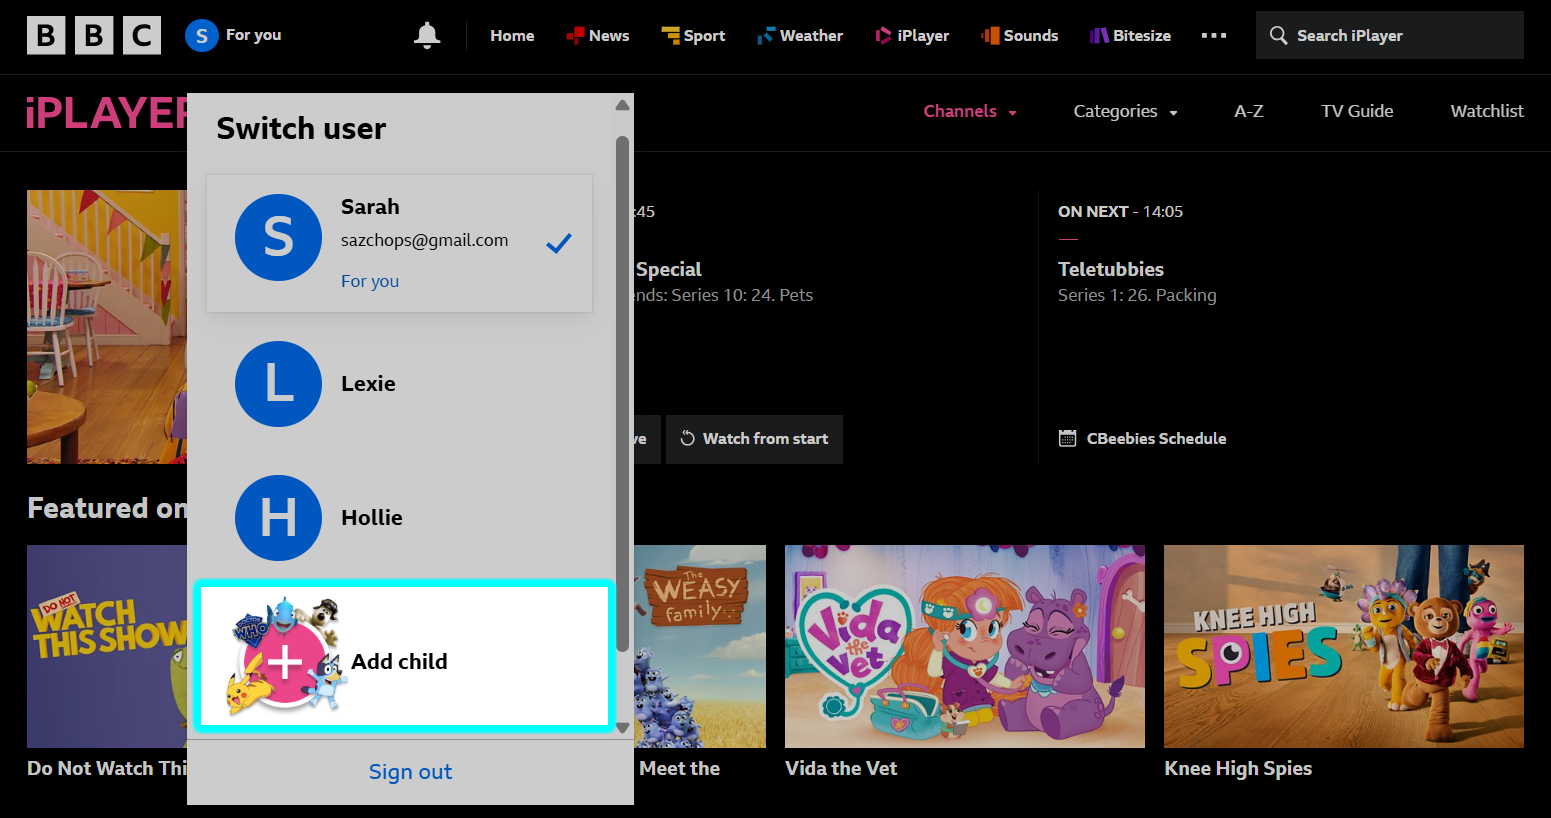Click the For you account label
This screenshot has height=818, width=1551.
(253, 35)
